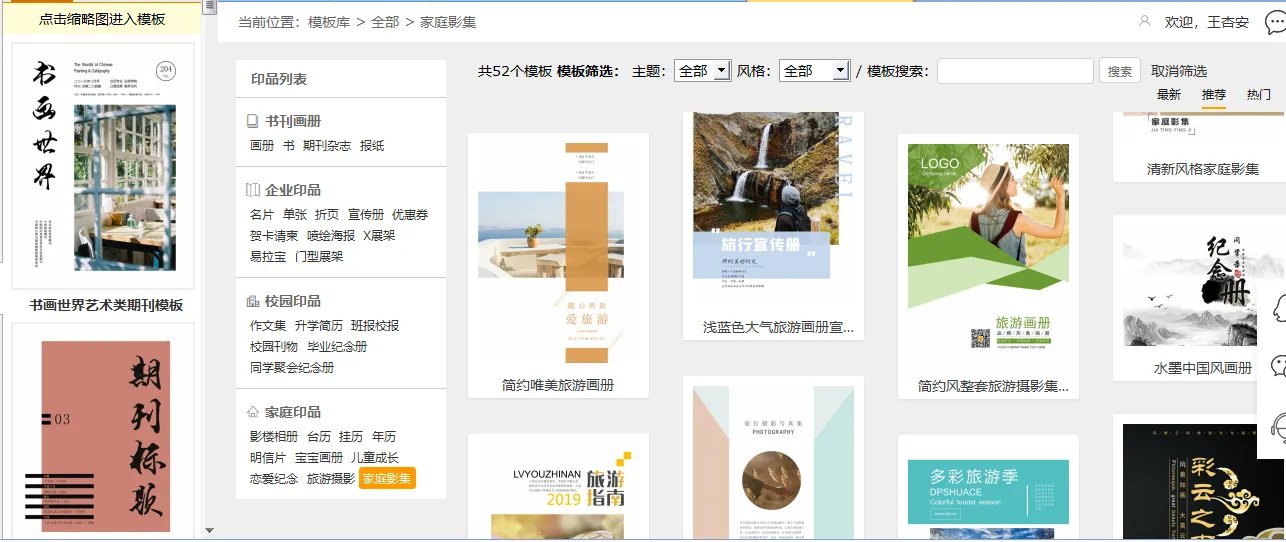
Task: Open 简约唯美旅游画册 template thumbnail
Action: pos(558,251)
